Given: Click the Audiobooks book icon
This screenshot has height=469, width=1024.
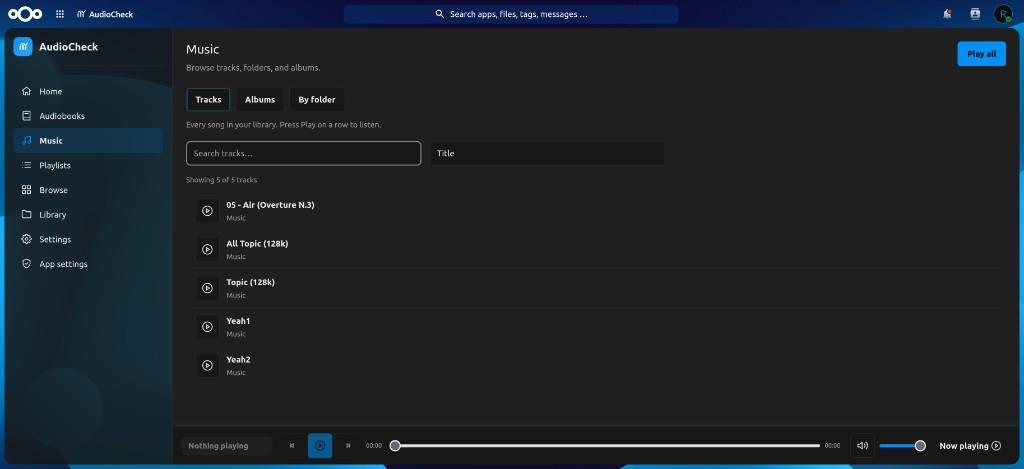Looking at the screenshot, I should [x=26, y=116].
